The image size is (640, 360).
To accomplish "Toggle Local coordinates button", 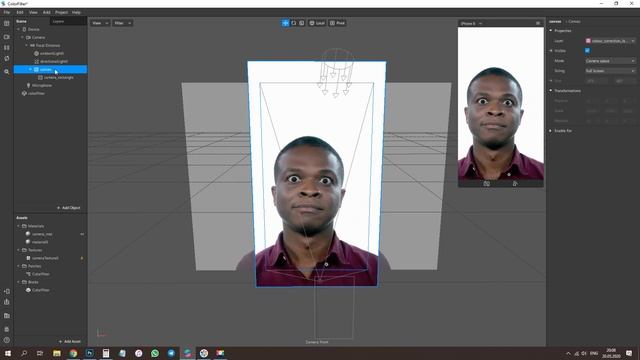I will pyautogui.click(x=317, y=23).
